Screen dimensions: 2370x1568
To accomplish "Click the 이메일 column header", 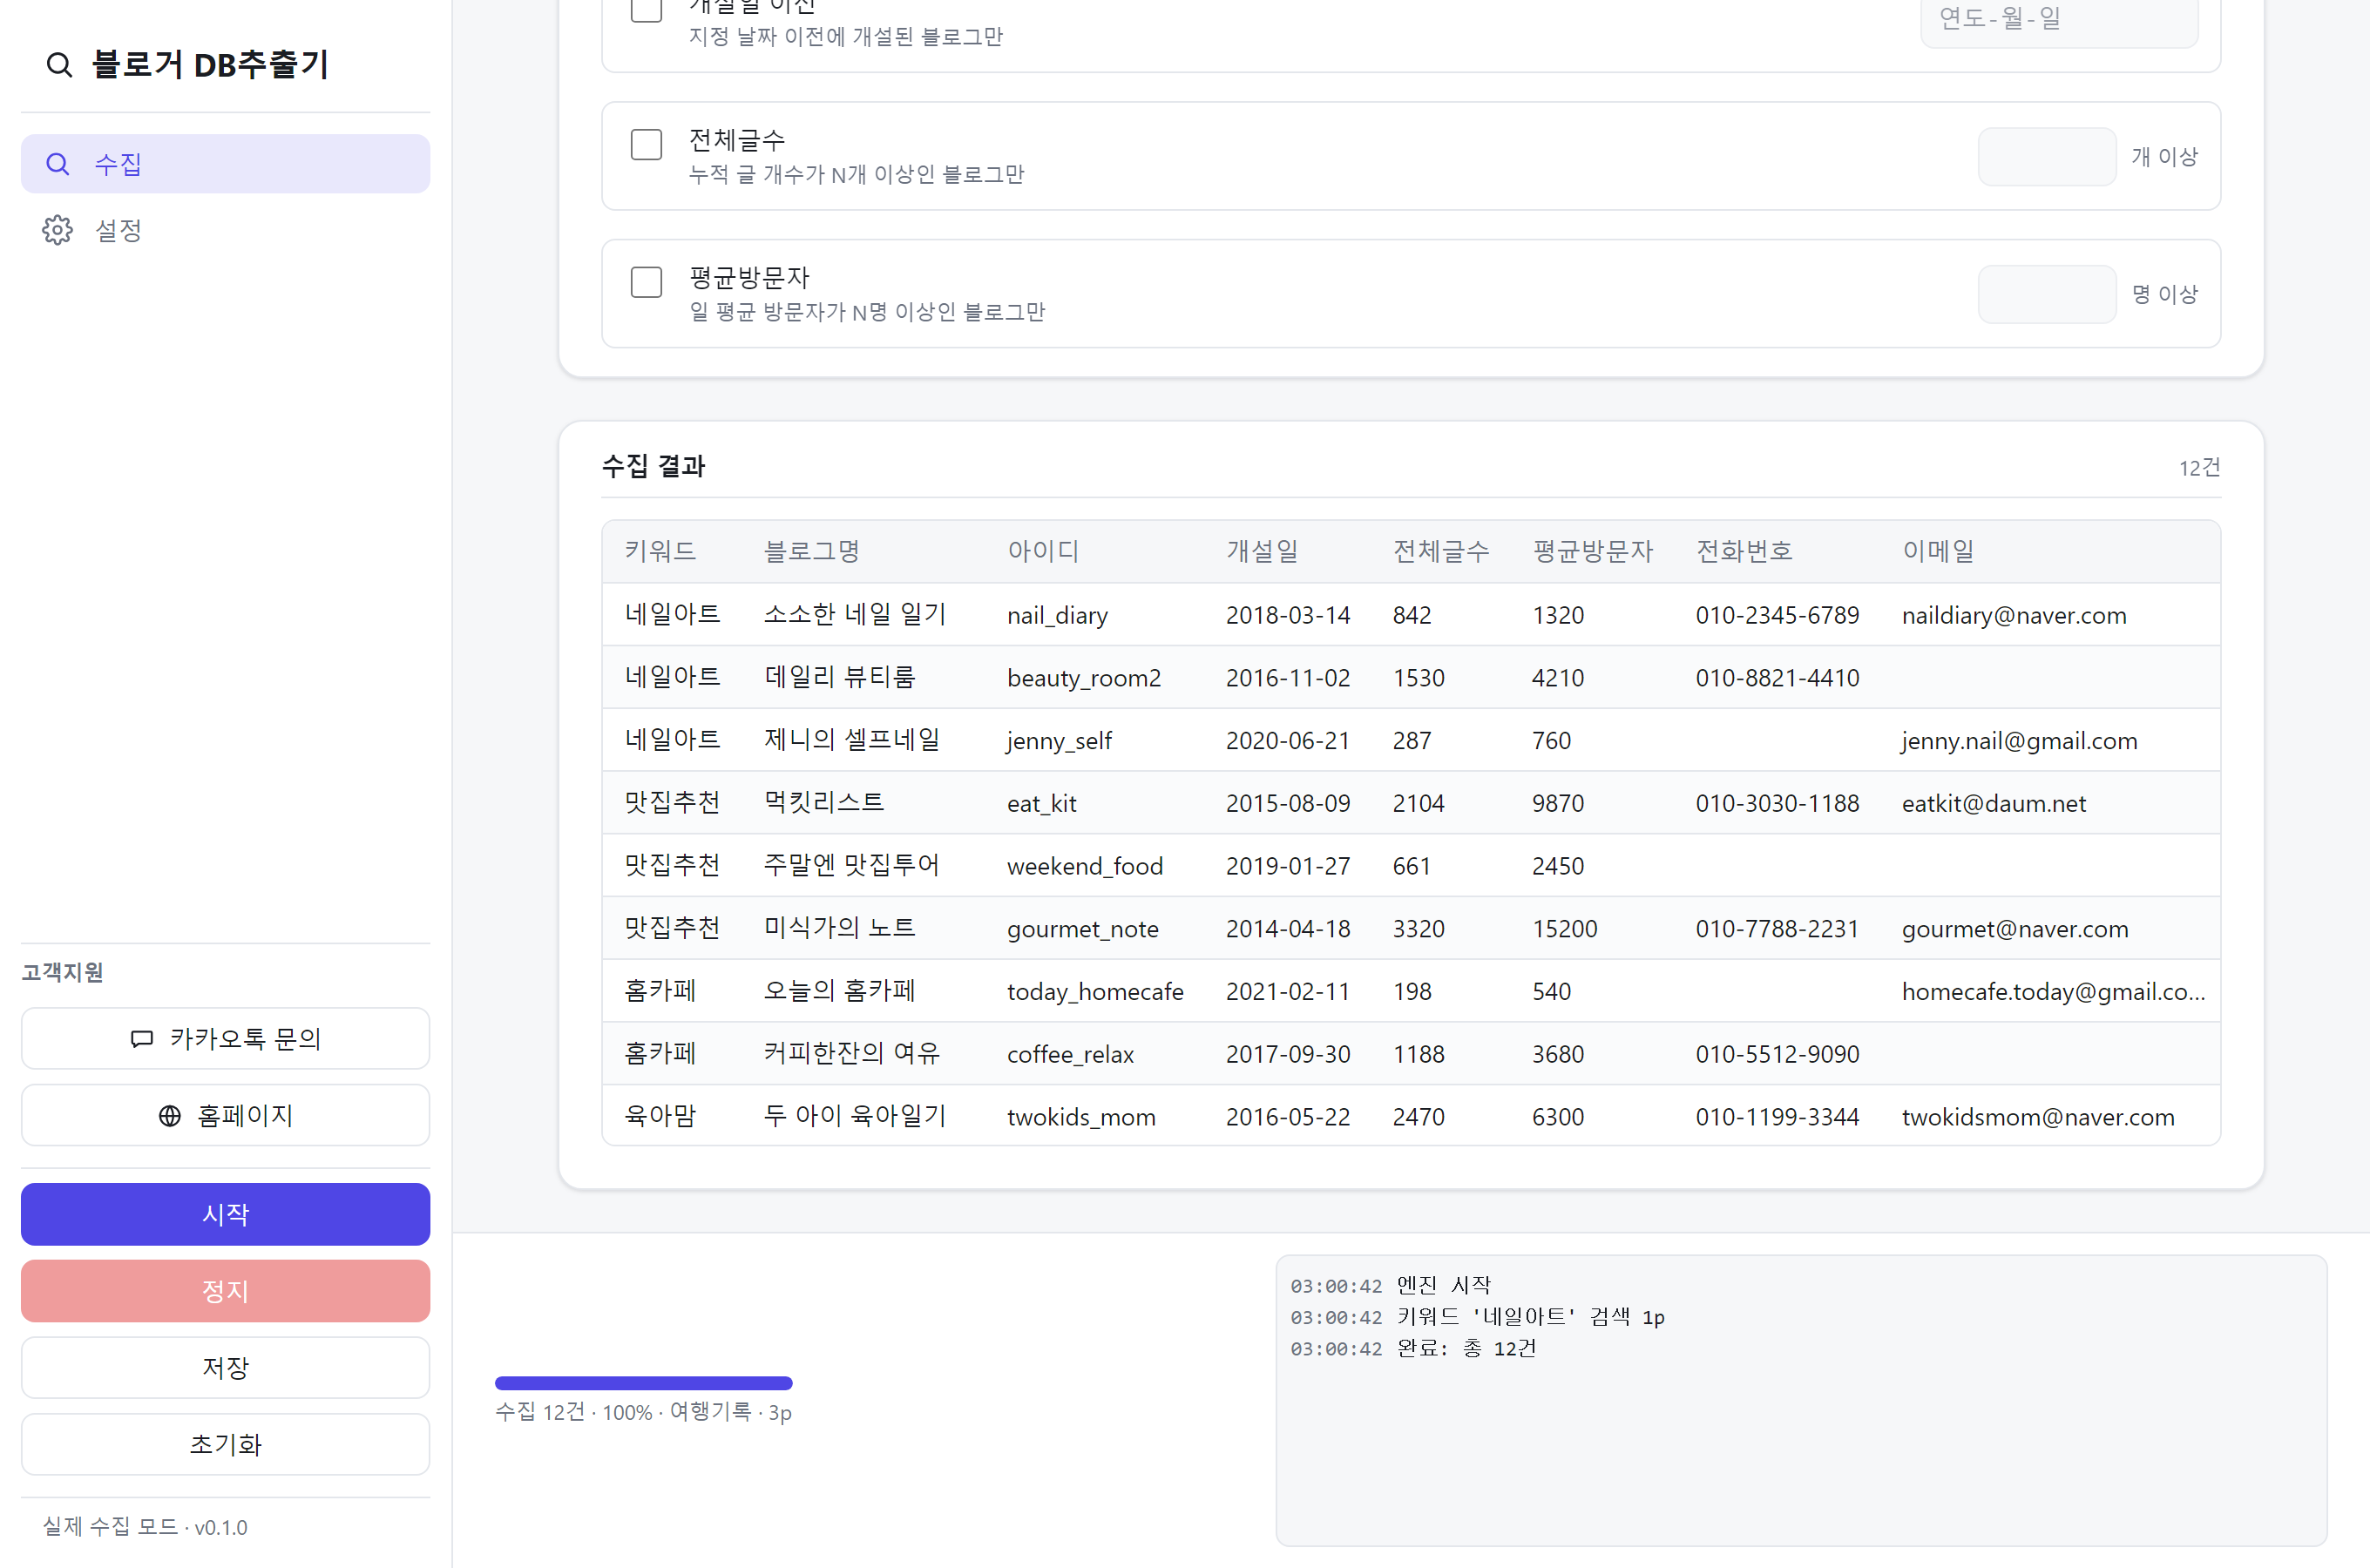I will (x=1938, y=551).
